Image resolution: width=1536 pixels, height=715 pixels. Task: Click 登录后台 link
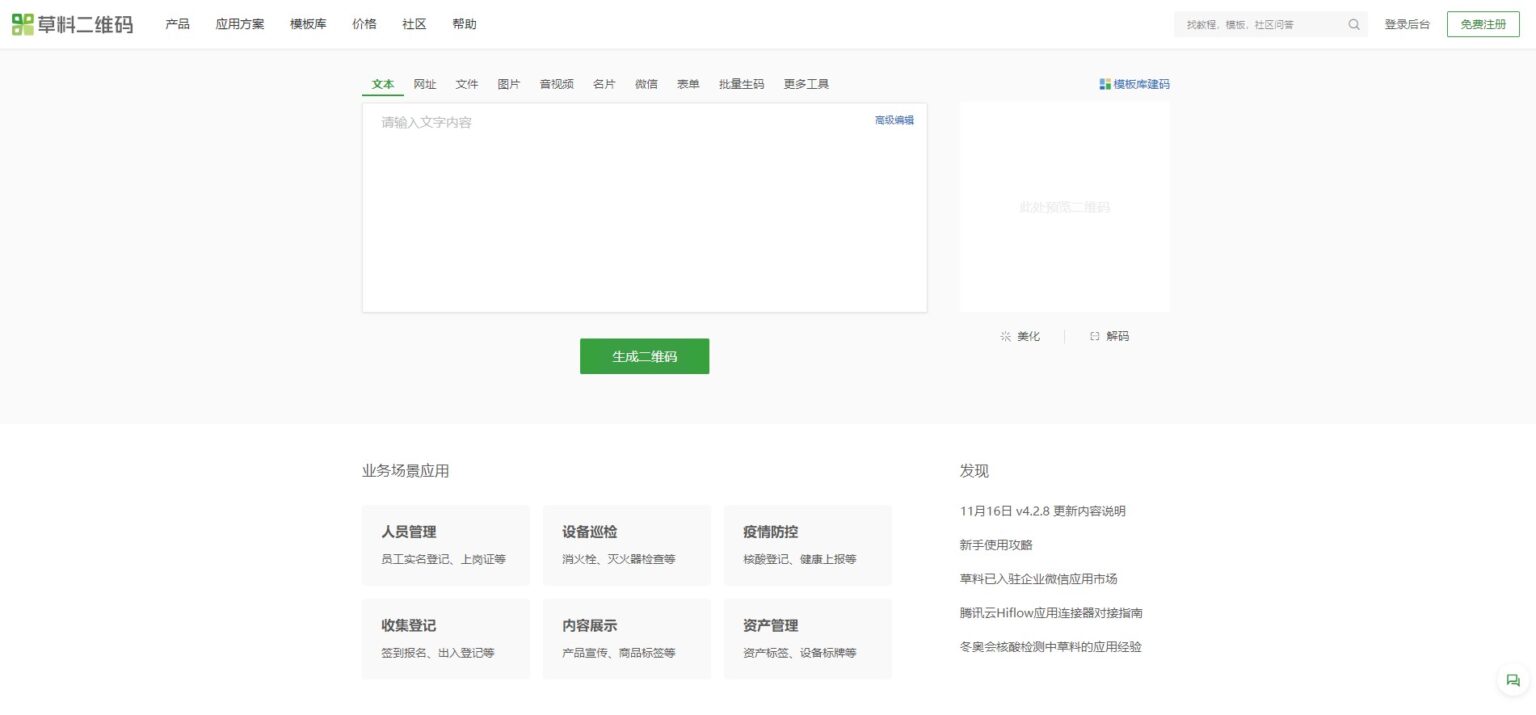click(x=1407, y=24)
